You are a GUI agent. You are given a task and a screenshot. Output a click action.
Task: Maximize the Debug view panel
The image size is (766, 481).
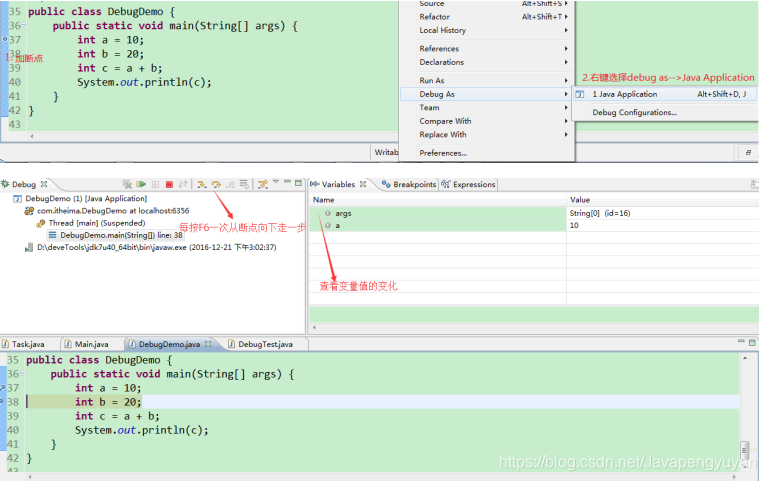(x=298, y=183)
